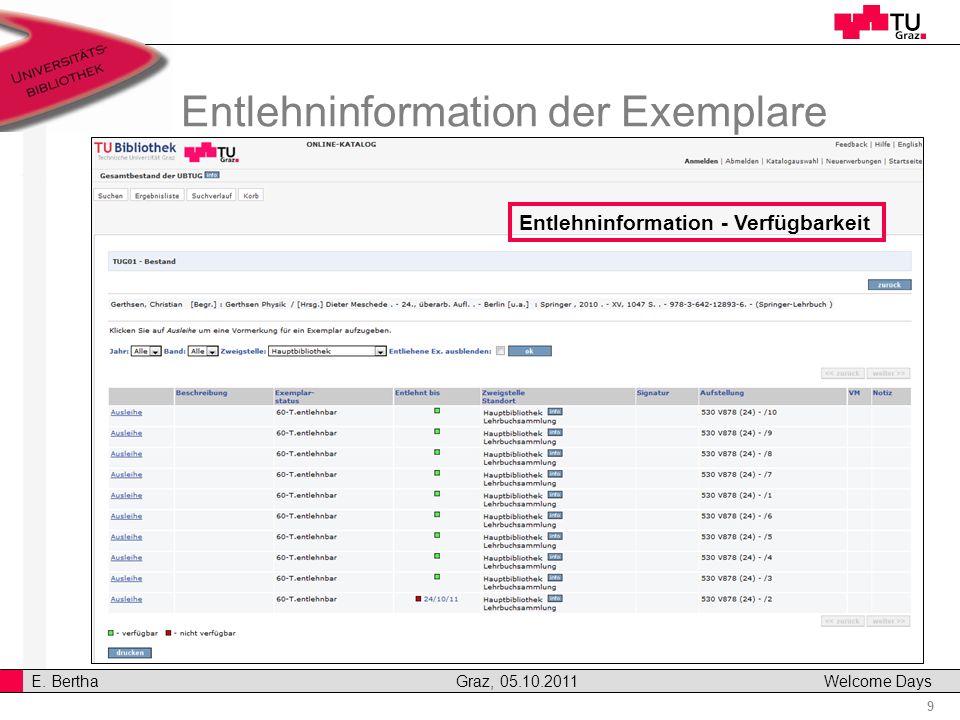Click info icon next to Gesamtbestand der UBTUG
Viewport: 960px width, 720px height.
click(x=212, y=175)
